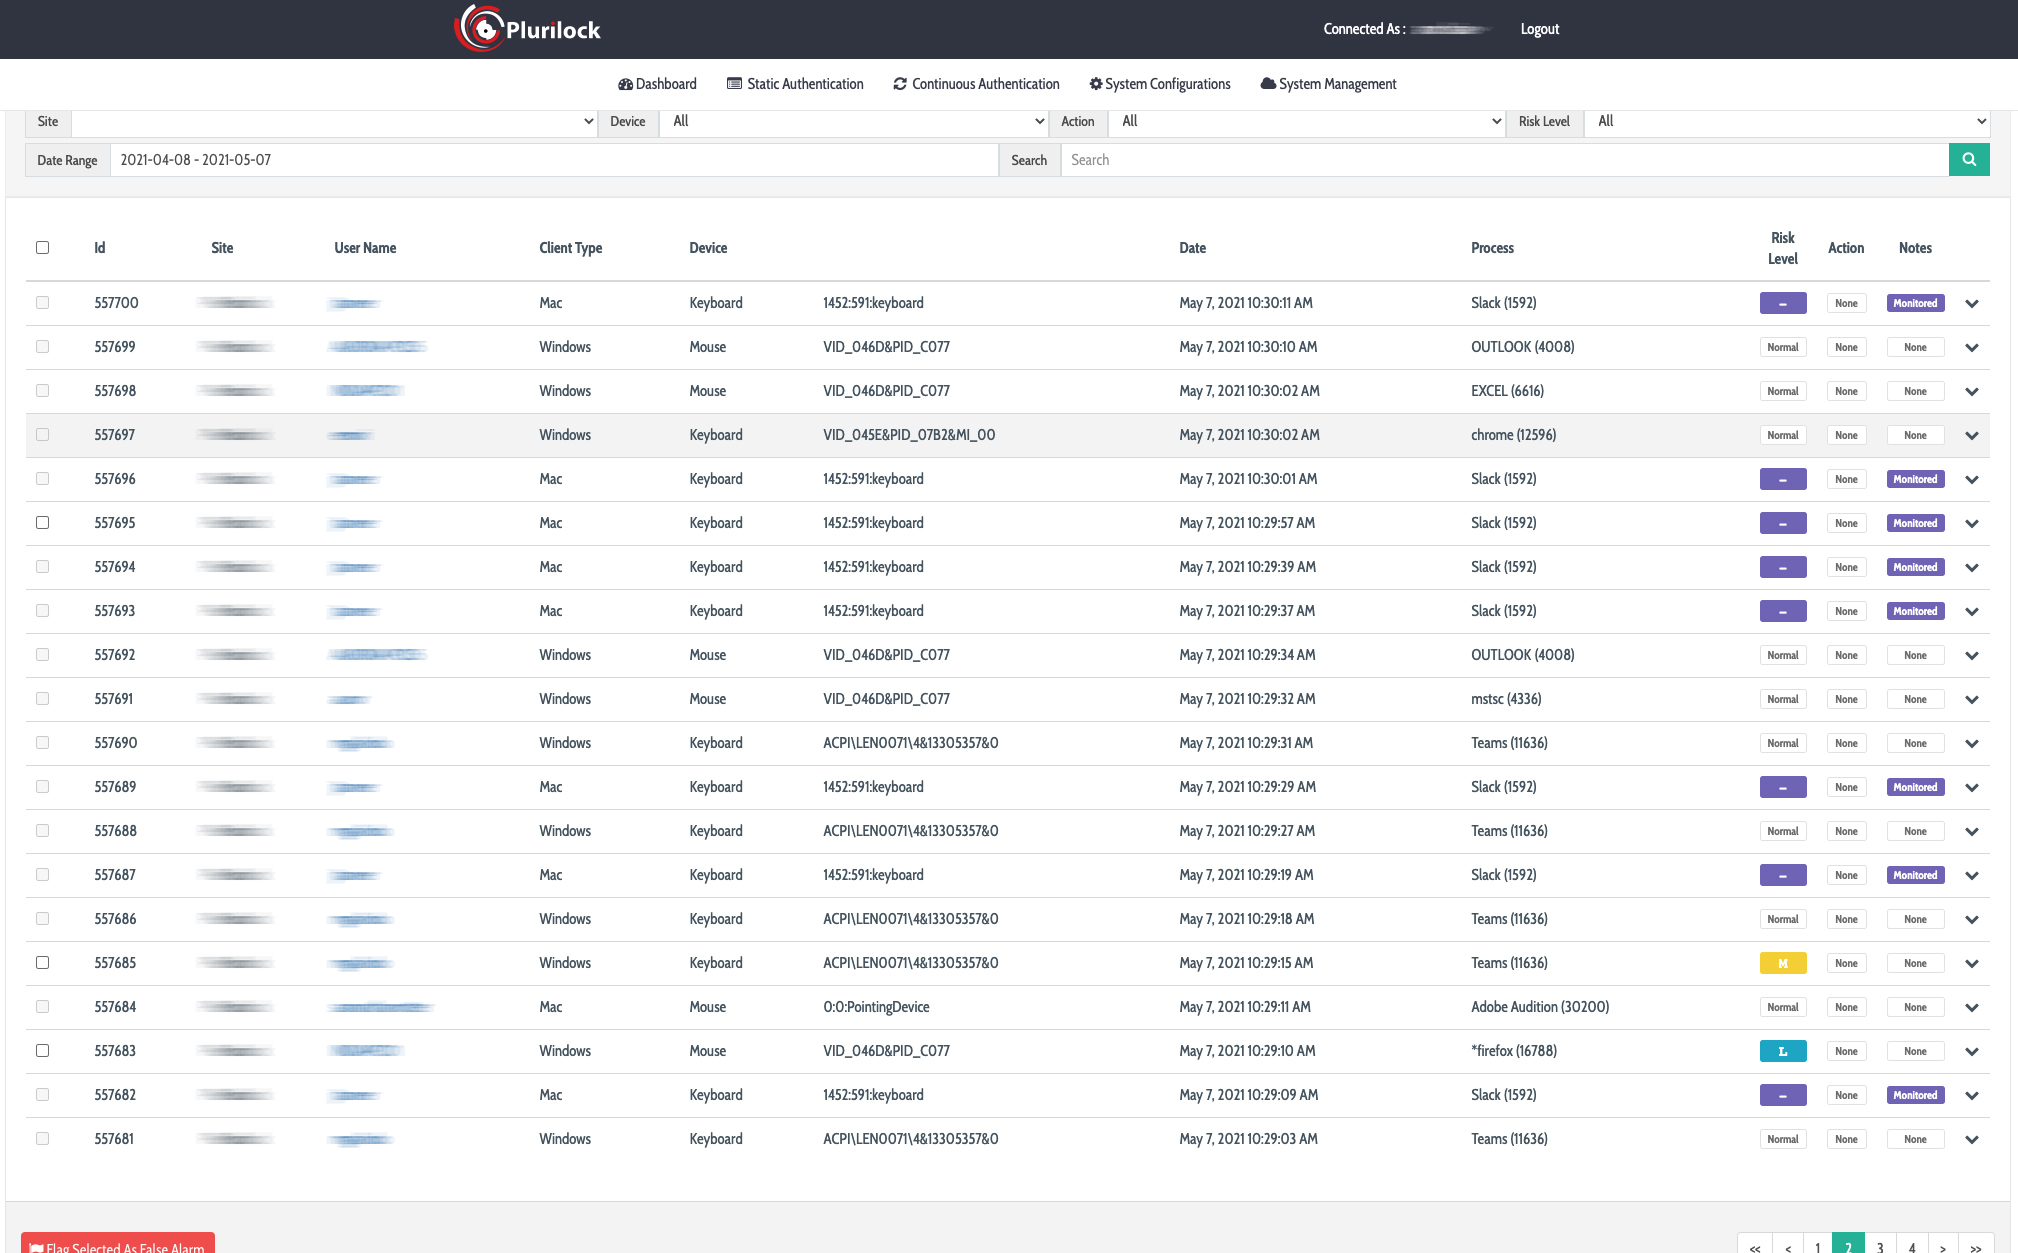This screenshot has width=2018, height=1253.
Task: Toggle the select-all header checkbox
Action: [x=42, y=247]
